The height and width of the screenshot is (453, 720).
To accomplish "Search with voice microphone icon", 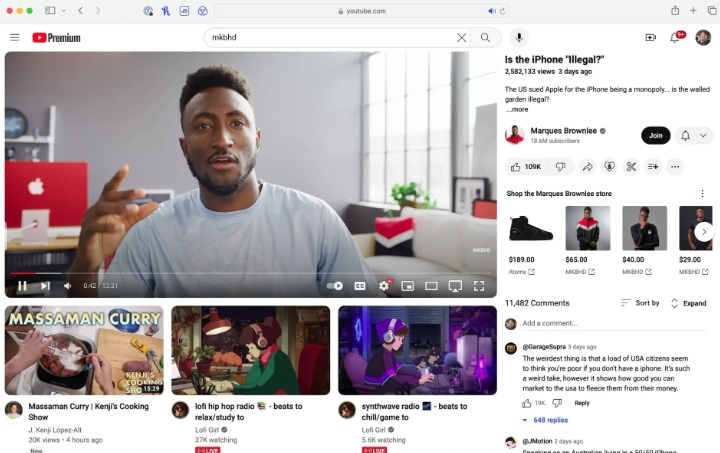I will [x=518, y=37].
